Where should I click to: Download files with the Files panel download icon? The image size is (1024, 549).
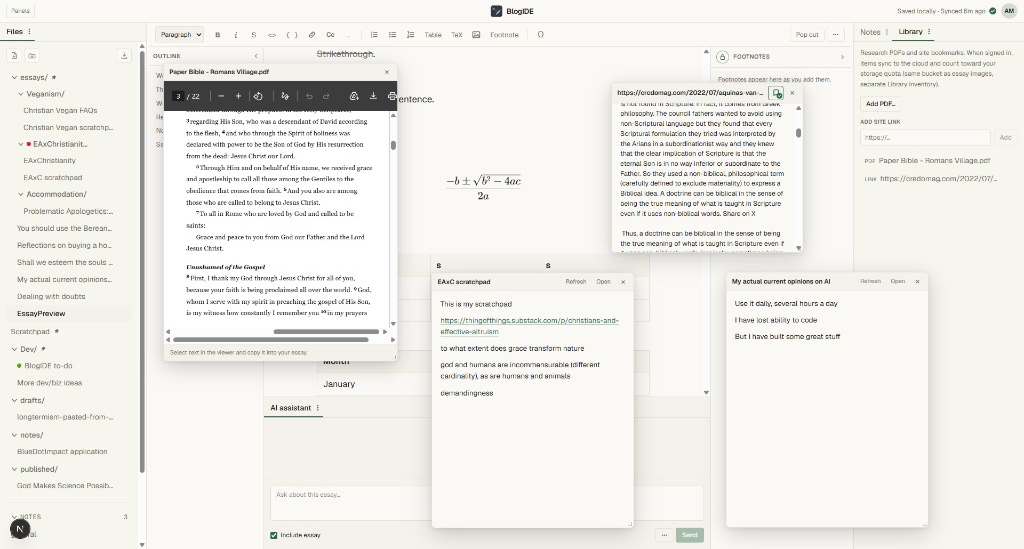coord(124,55)
